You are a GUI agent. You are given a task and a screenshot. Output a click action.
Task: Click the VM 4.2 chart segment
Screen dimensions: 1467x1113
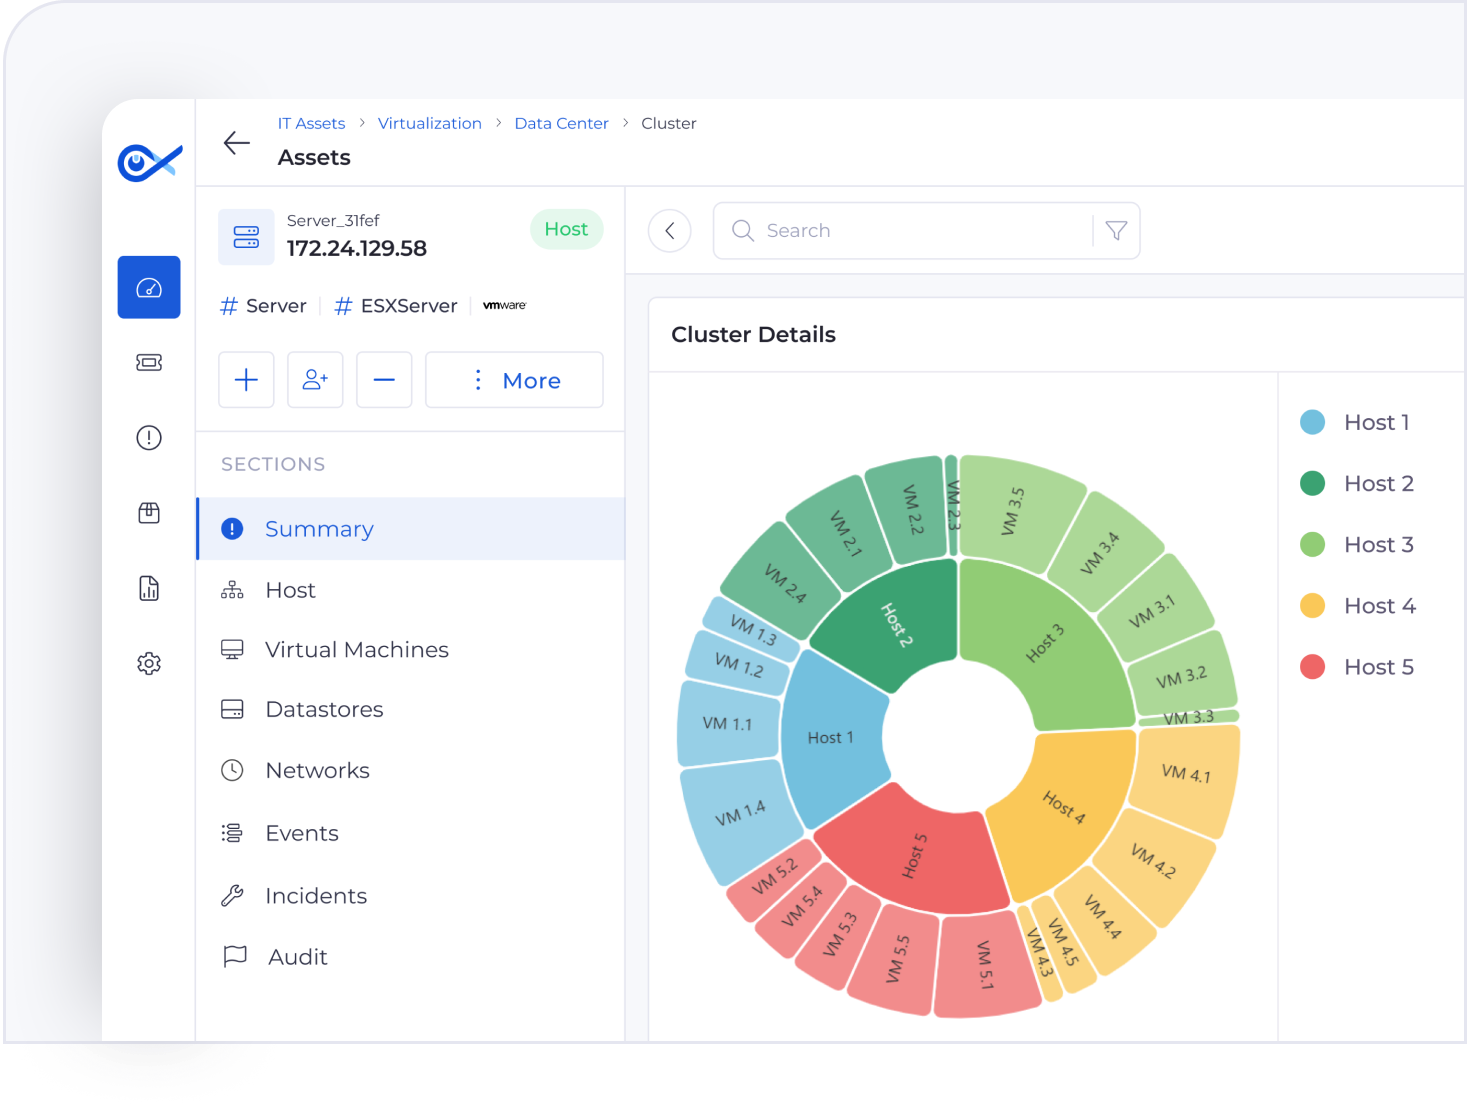click(1153, 861)
